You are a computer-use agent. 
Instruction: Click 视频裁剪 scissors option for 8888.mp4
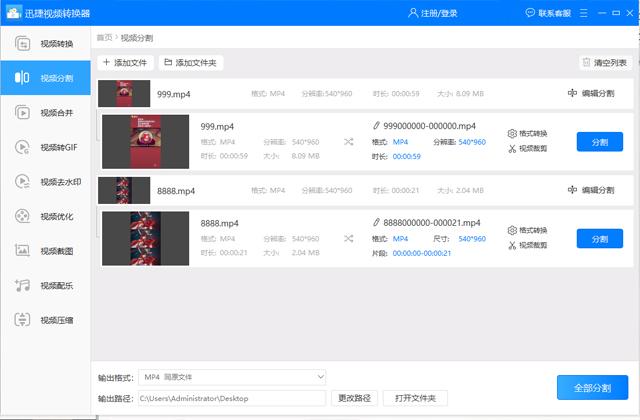tap(527, 245)
